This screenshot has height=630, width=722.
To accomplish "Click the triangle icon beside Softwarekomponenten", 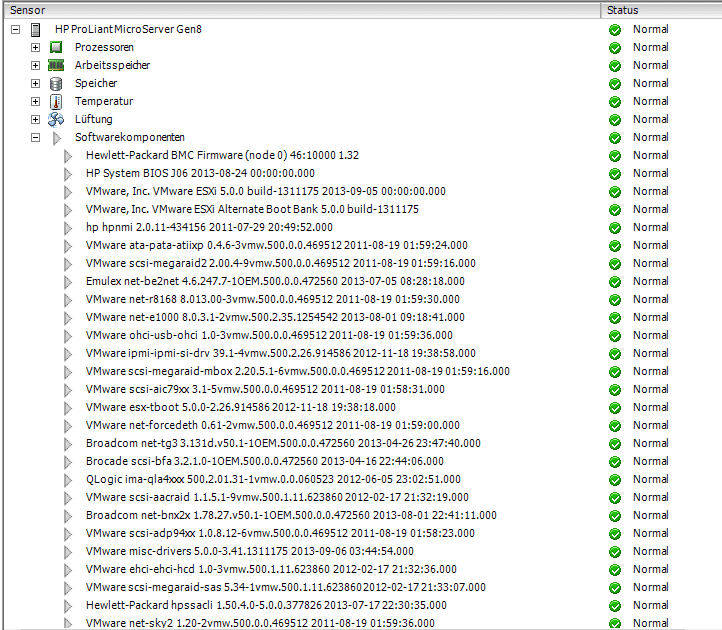I will [57, 138].
